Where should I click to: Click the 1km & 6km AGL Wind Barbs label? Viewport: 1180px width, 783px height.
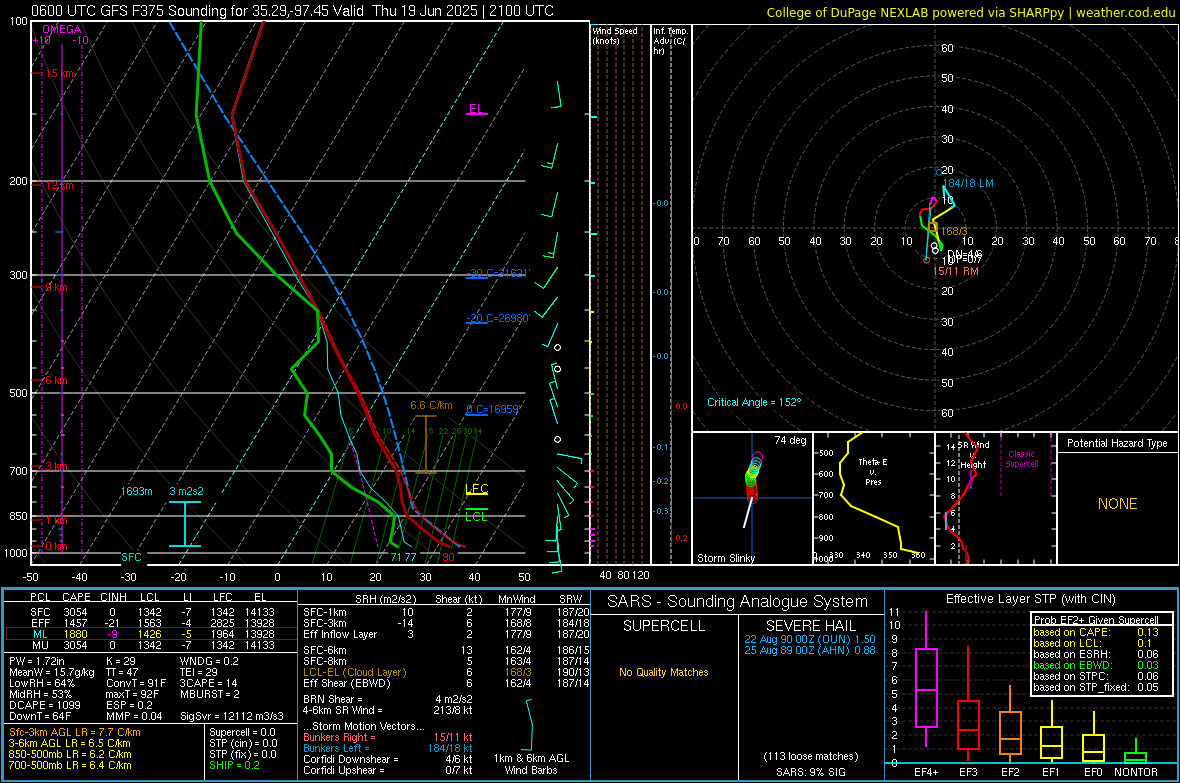pyautogui.click(x=531, y=764)
